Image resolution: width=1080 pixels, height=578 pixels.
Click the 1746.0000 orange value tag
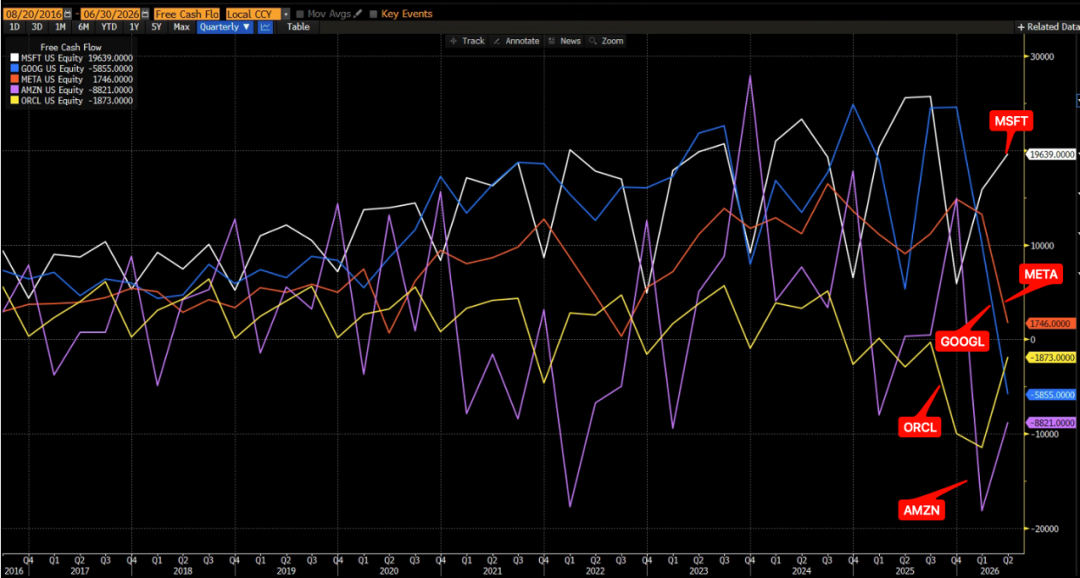1051,323
